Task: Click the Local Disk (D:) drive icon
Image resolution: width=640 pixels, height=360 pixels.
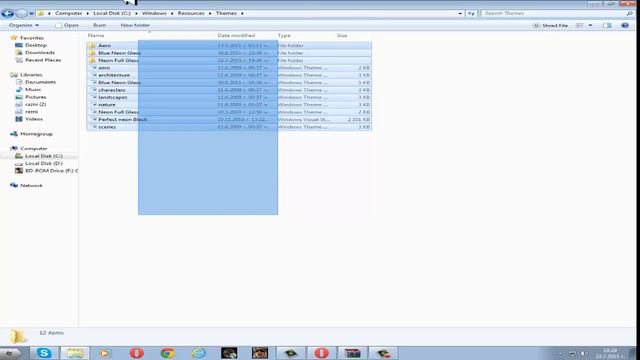Action: point(19,163)
